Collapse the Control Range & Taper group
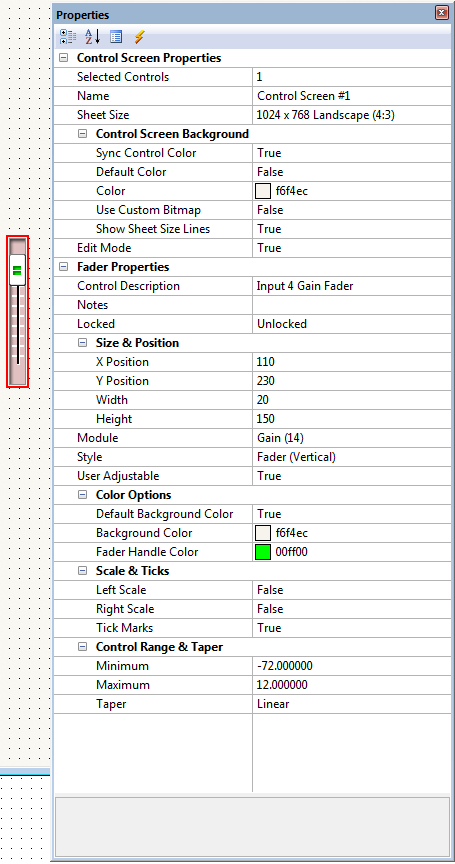 (83, 647)
